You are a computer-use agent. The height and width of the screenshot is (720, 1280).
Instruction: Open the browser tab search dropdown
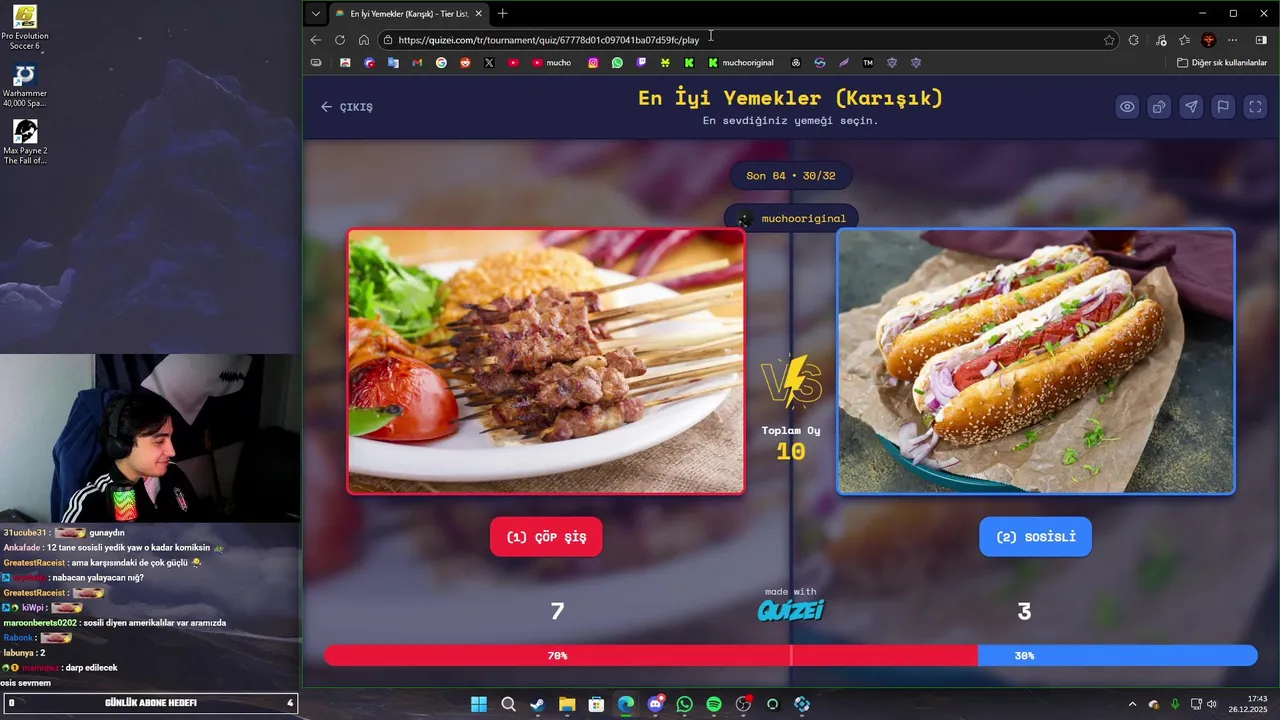pyautogui.click(x=316, y=13)
